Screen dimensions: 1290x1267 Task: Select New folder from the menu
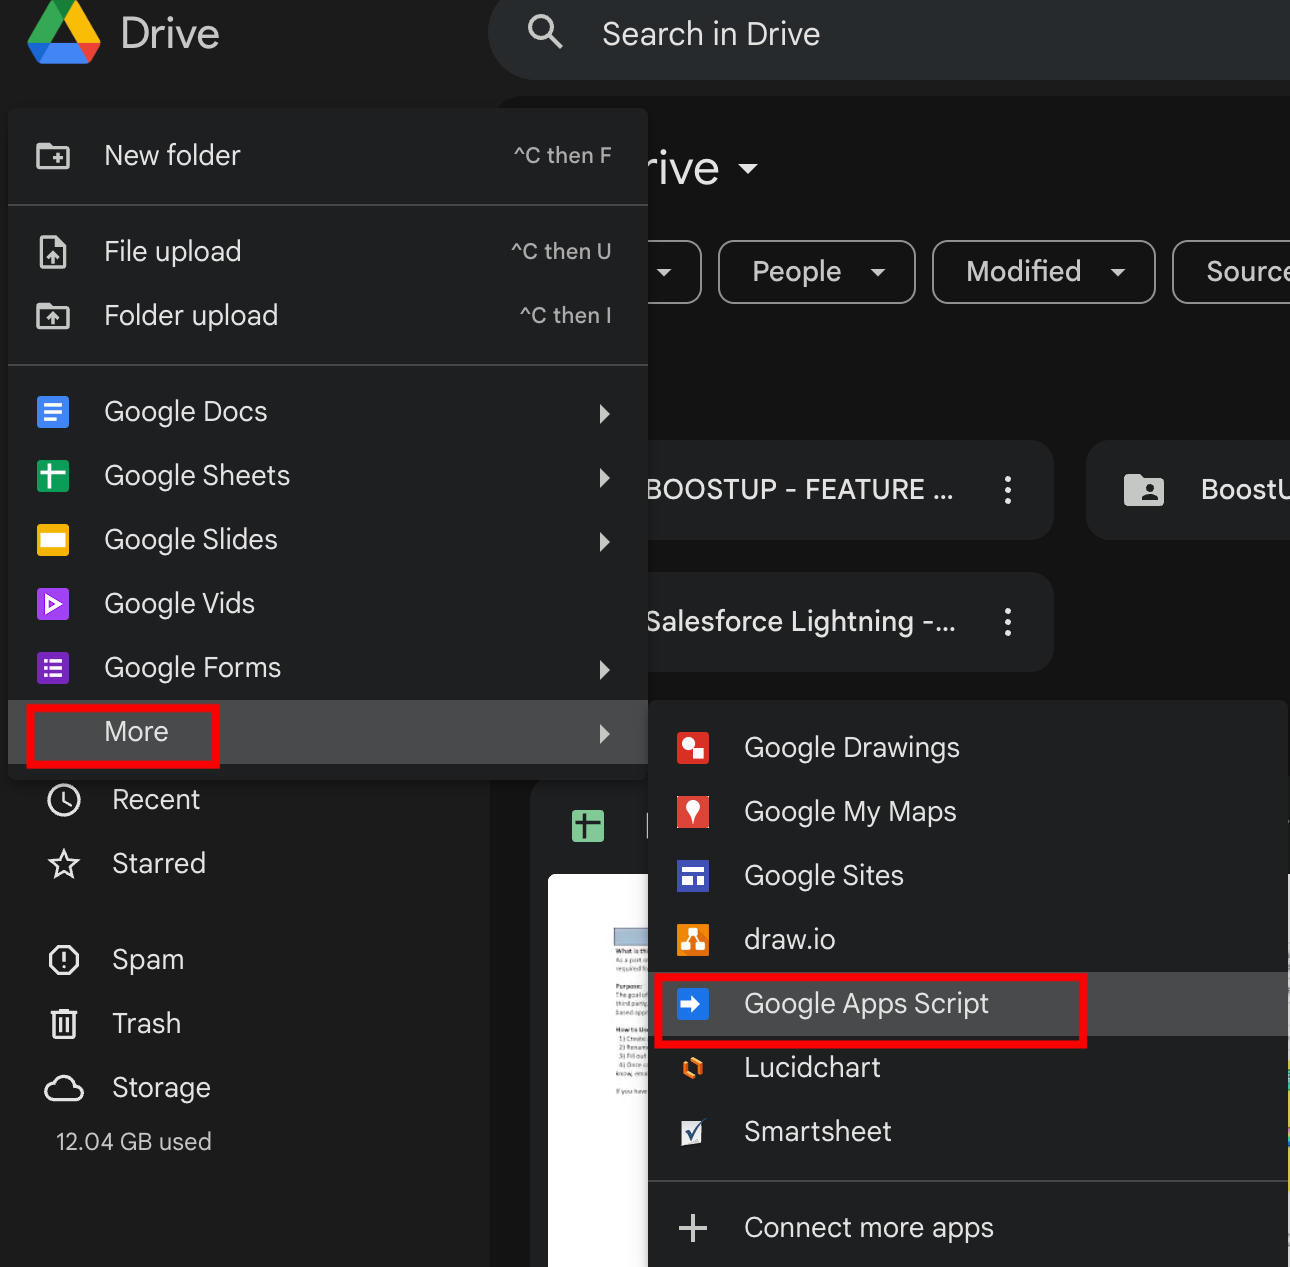pyautogui.click(x=328, y=156)
